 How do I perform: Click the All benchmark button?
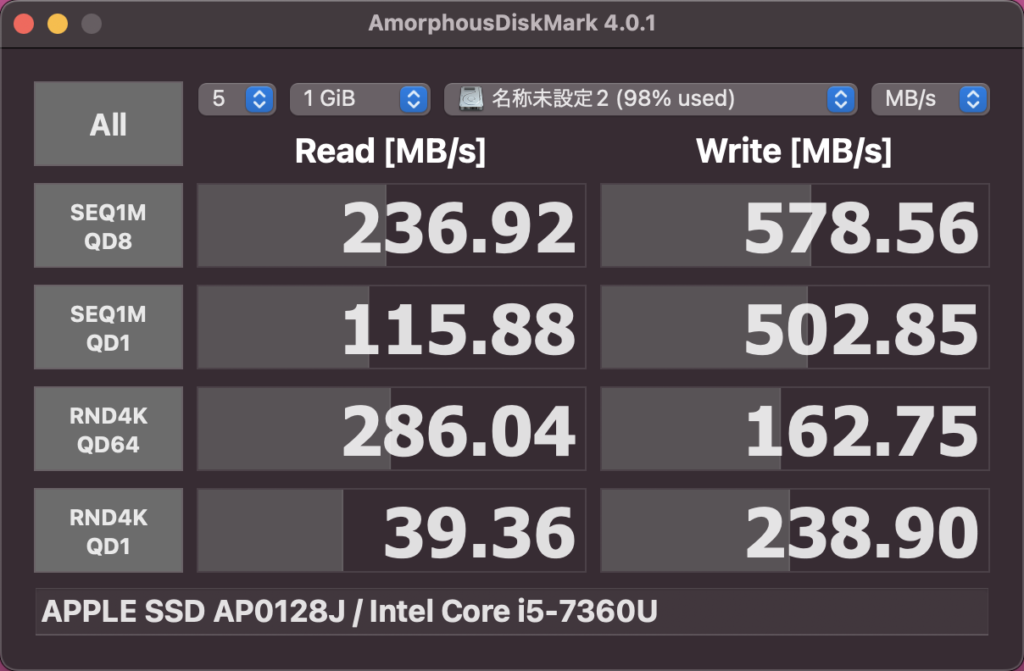click(108, 124)
